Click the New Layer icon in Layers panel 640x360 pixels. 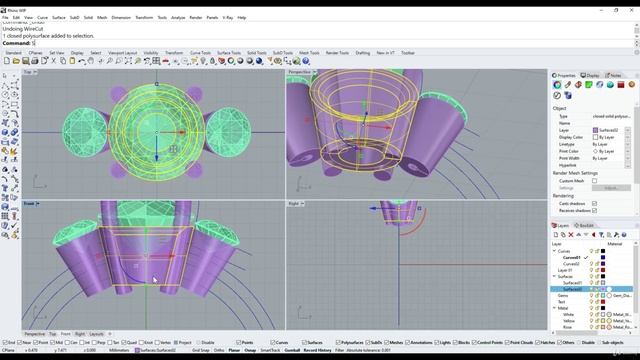point(556,235)
